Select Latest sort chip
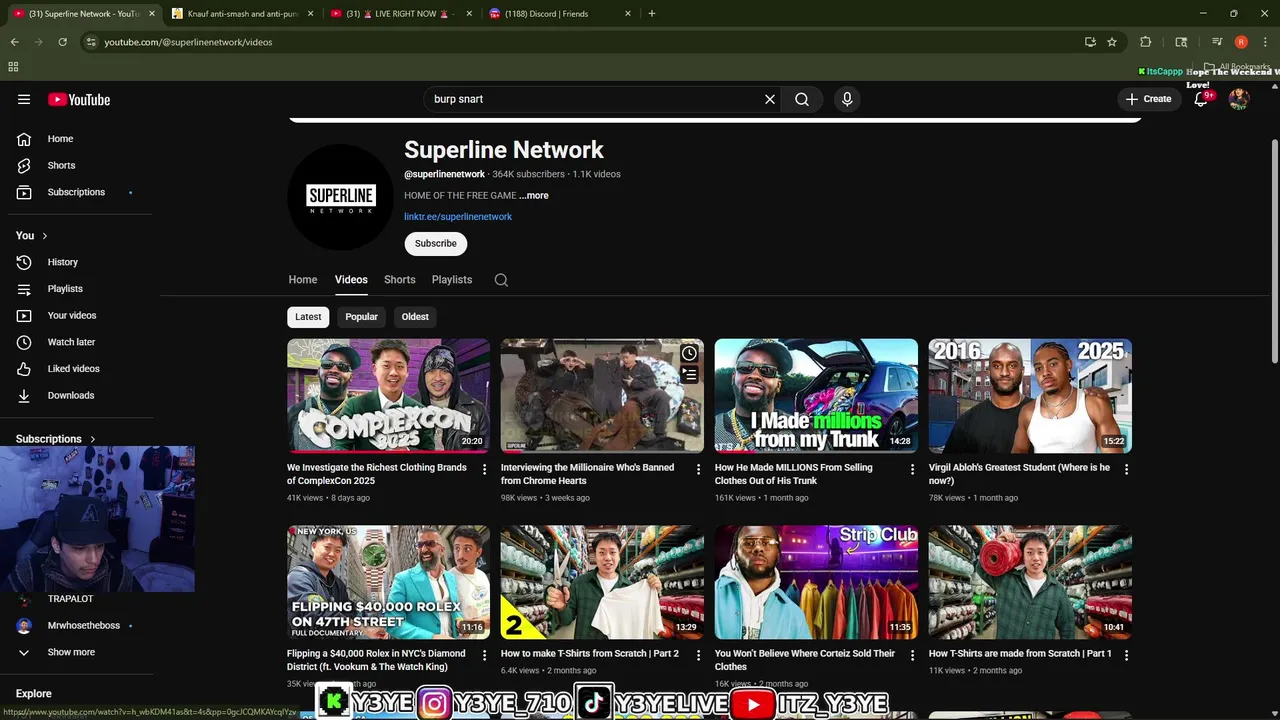The width and height of the screenshot is (1280, 720). pos(308,317)
